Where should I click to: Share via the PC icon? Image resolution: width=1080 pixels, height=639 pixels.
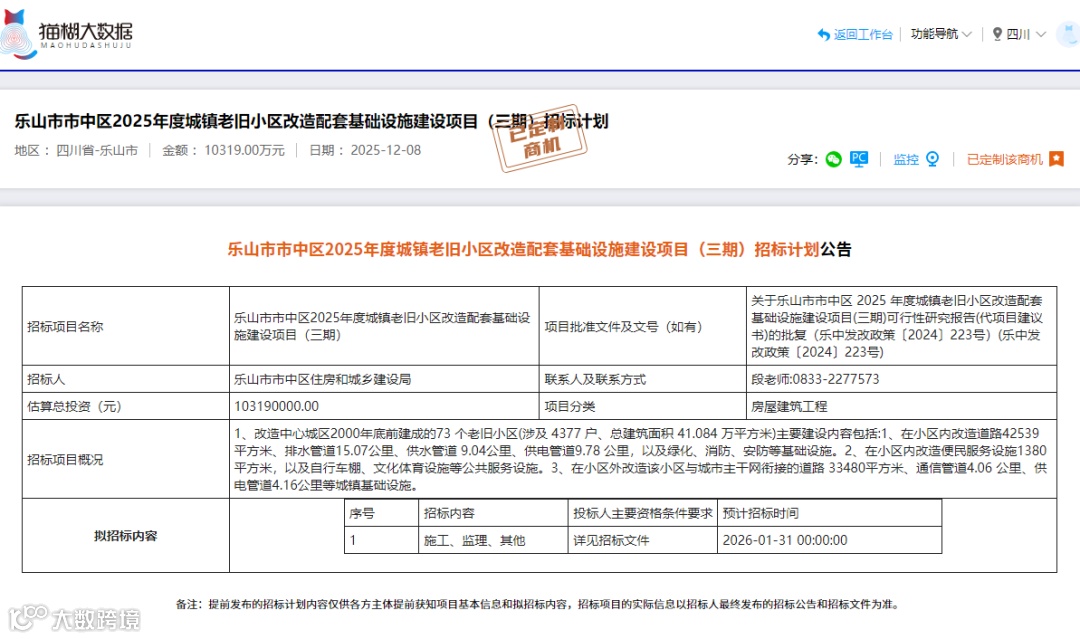[859, 159]
